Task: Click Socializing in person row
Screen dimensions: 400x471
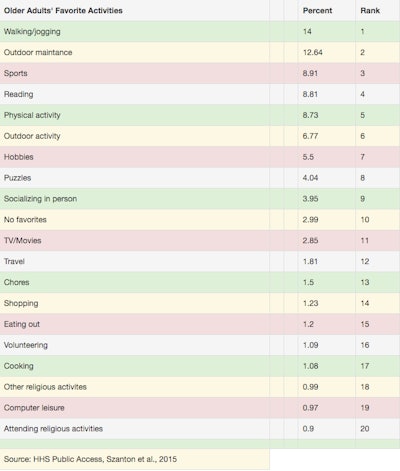Action: pyautogui.click(x=200, y=199)
